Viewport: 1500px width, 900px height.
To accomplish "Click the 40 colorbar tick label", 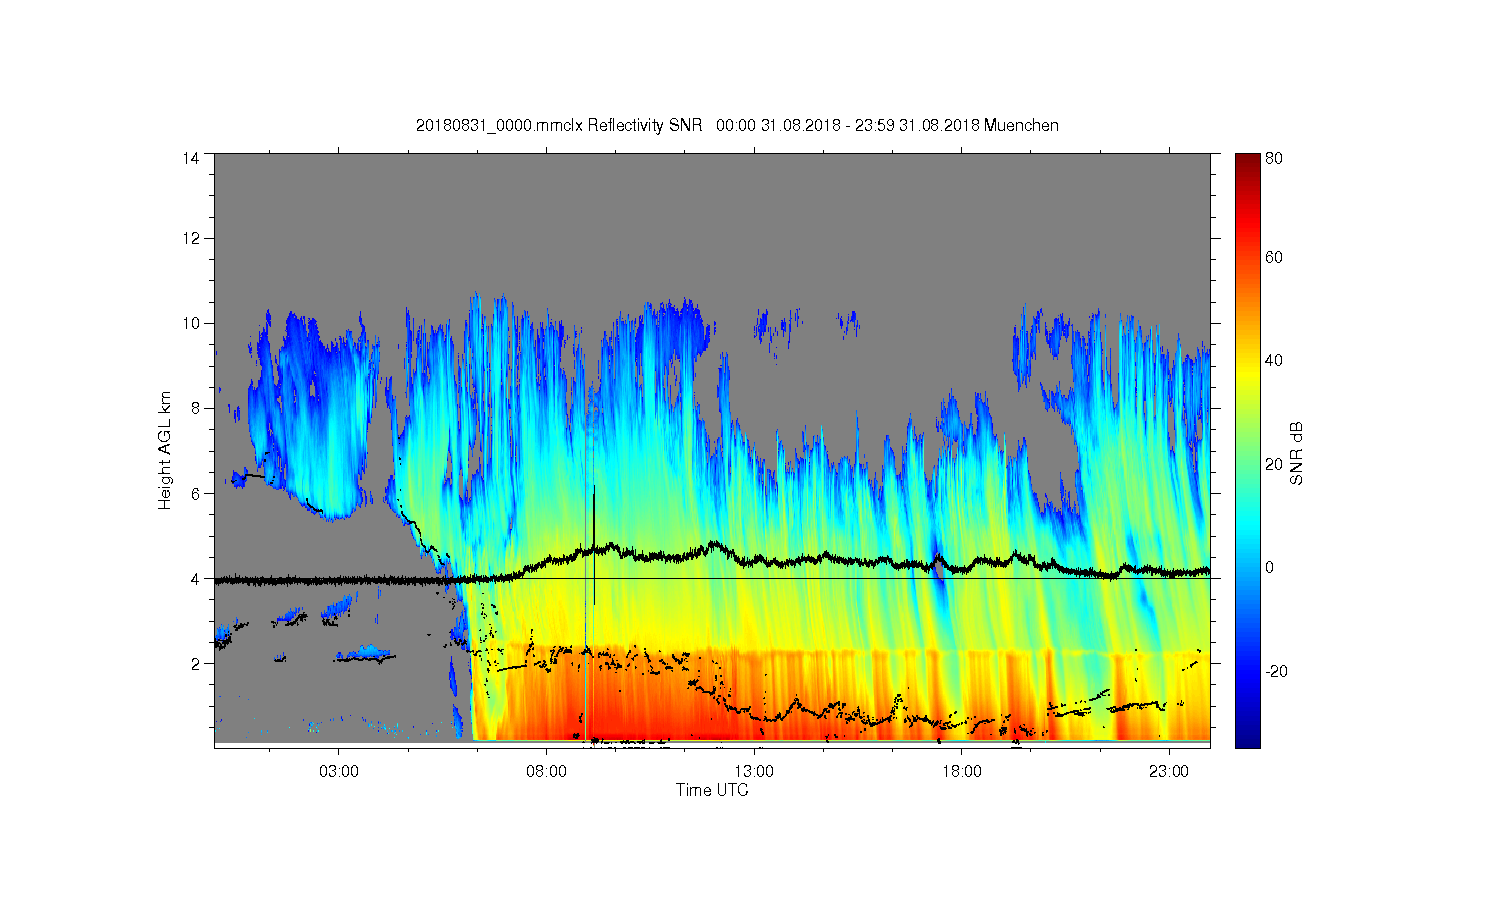I will (x=1273, y=361).
